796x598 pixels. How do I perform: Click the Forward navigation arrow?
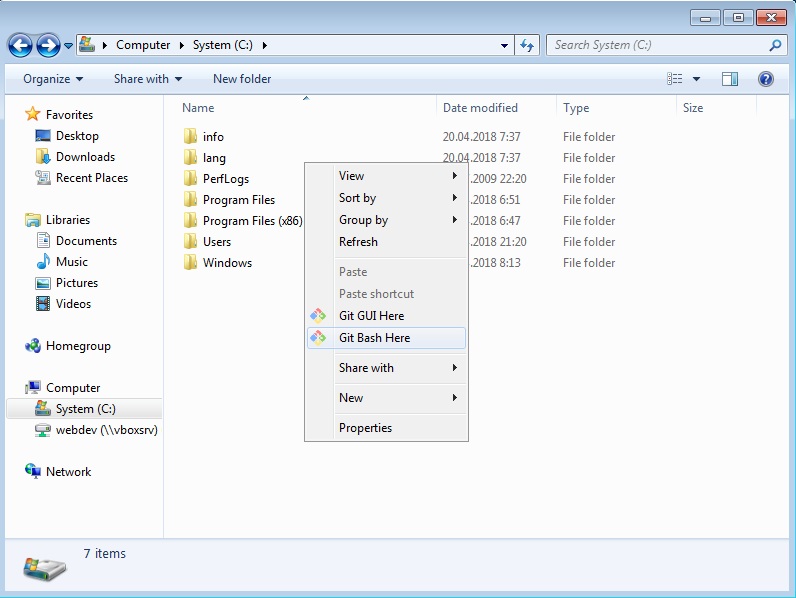tap(48, 46)
